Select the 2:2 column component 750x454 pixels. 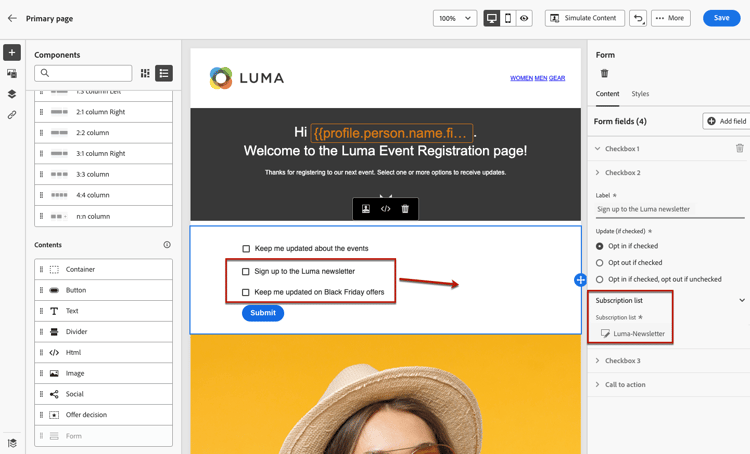click(103, 133)
